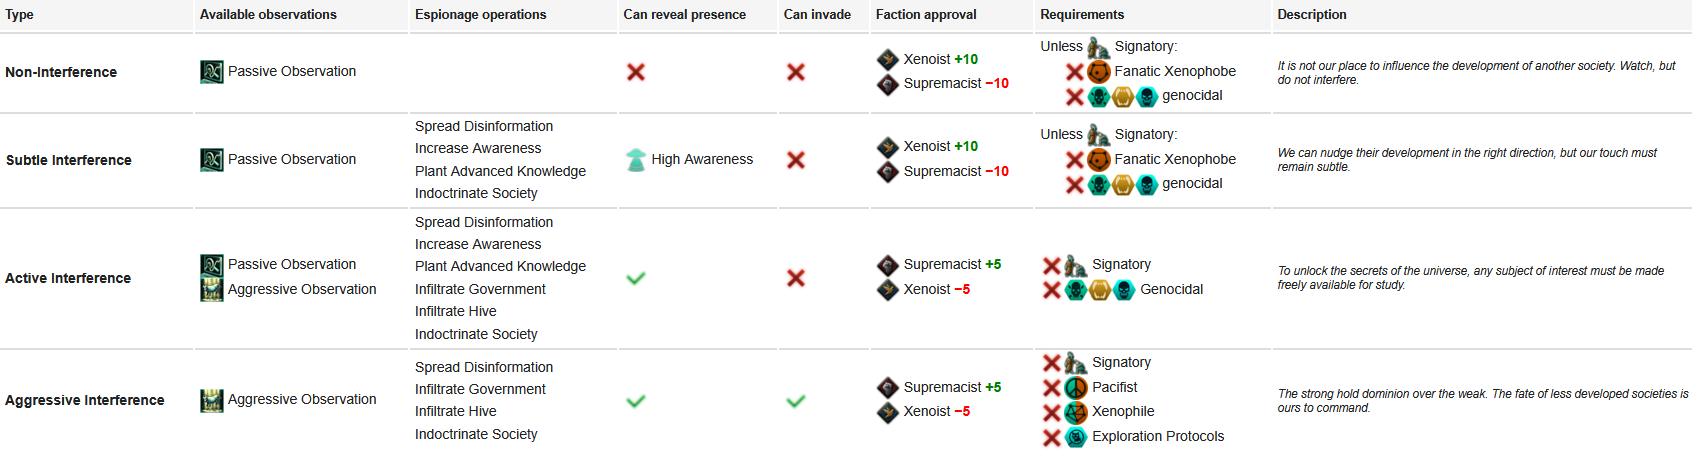Open the Infiltrate Hive link in Active Interference row
The height and width of the screenshot is (451, 1703).
456,312
